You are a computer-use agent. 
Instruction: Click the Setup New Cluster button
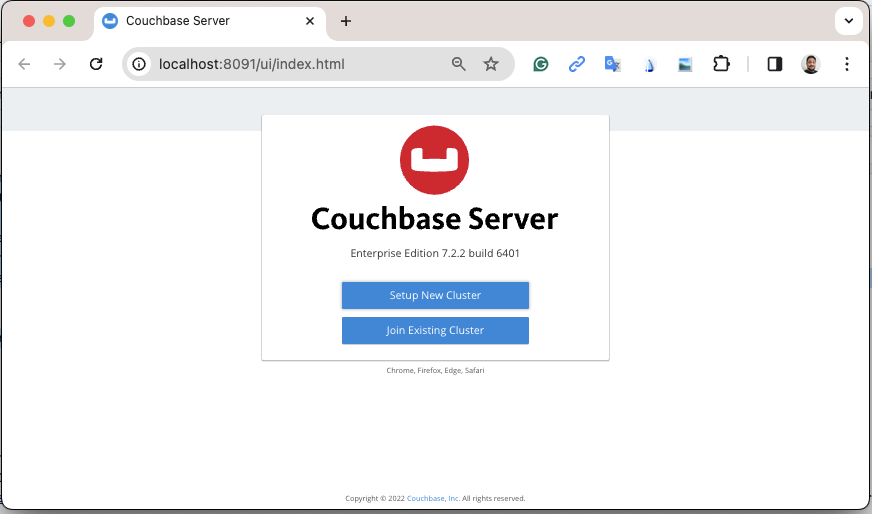point(435,295)
